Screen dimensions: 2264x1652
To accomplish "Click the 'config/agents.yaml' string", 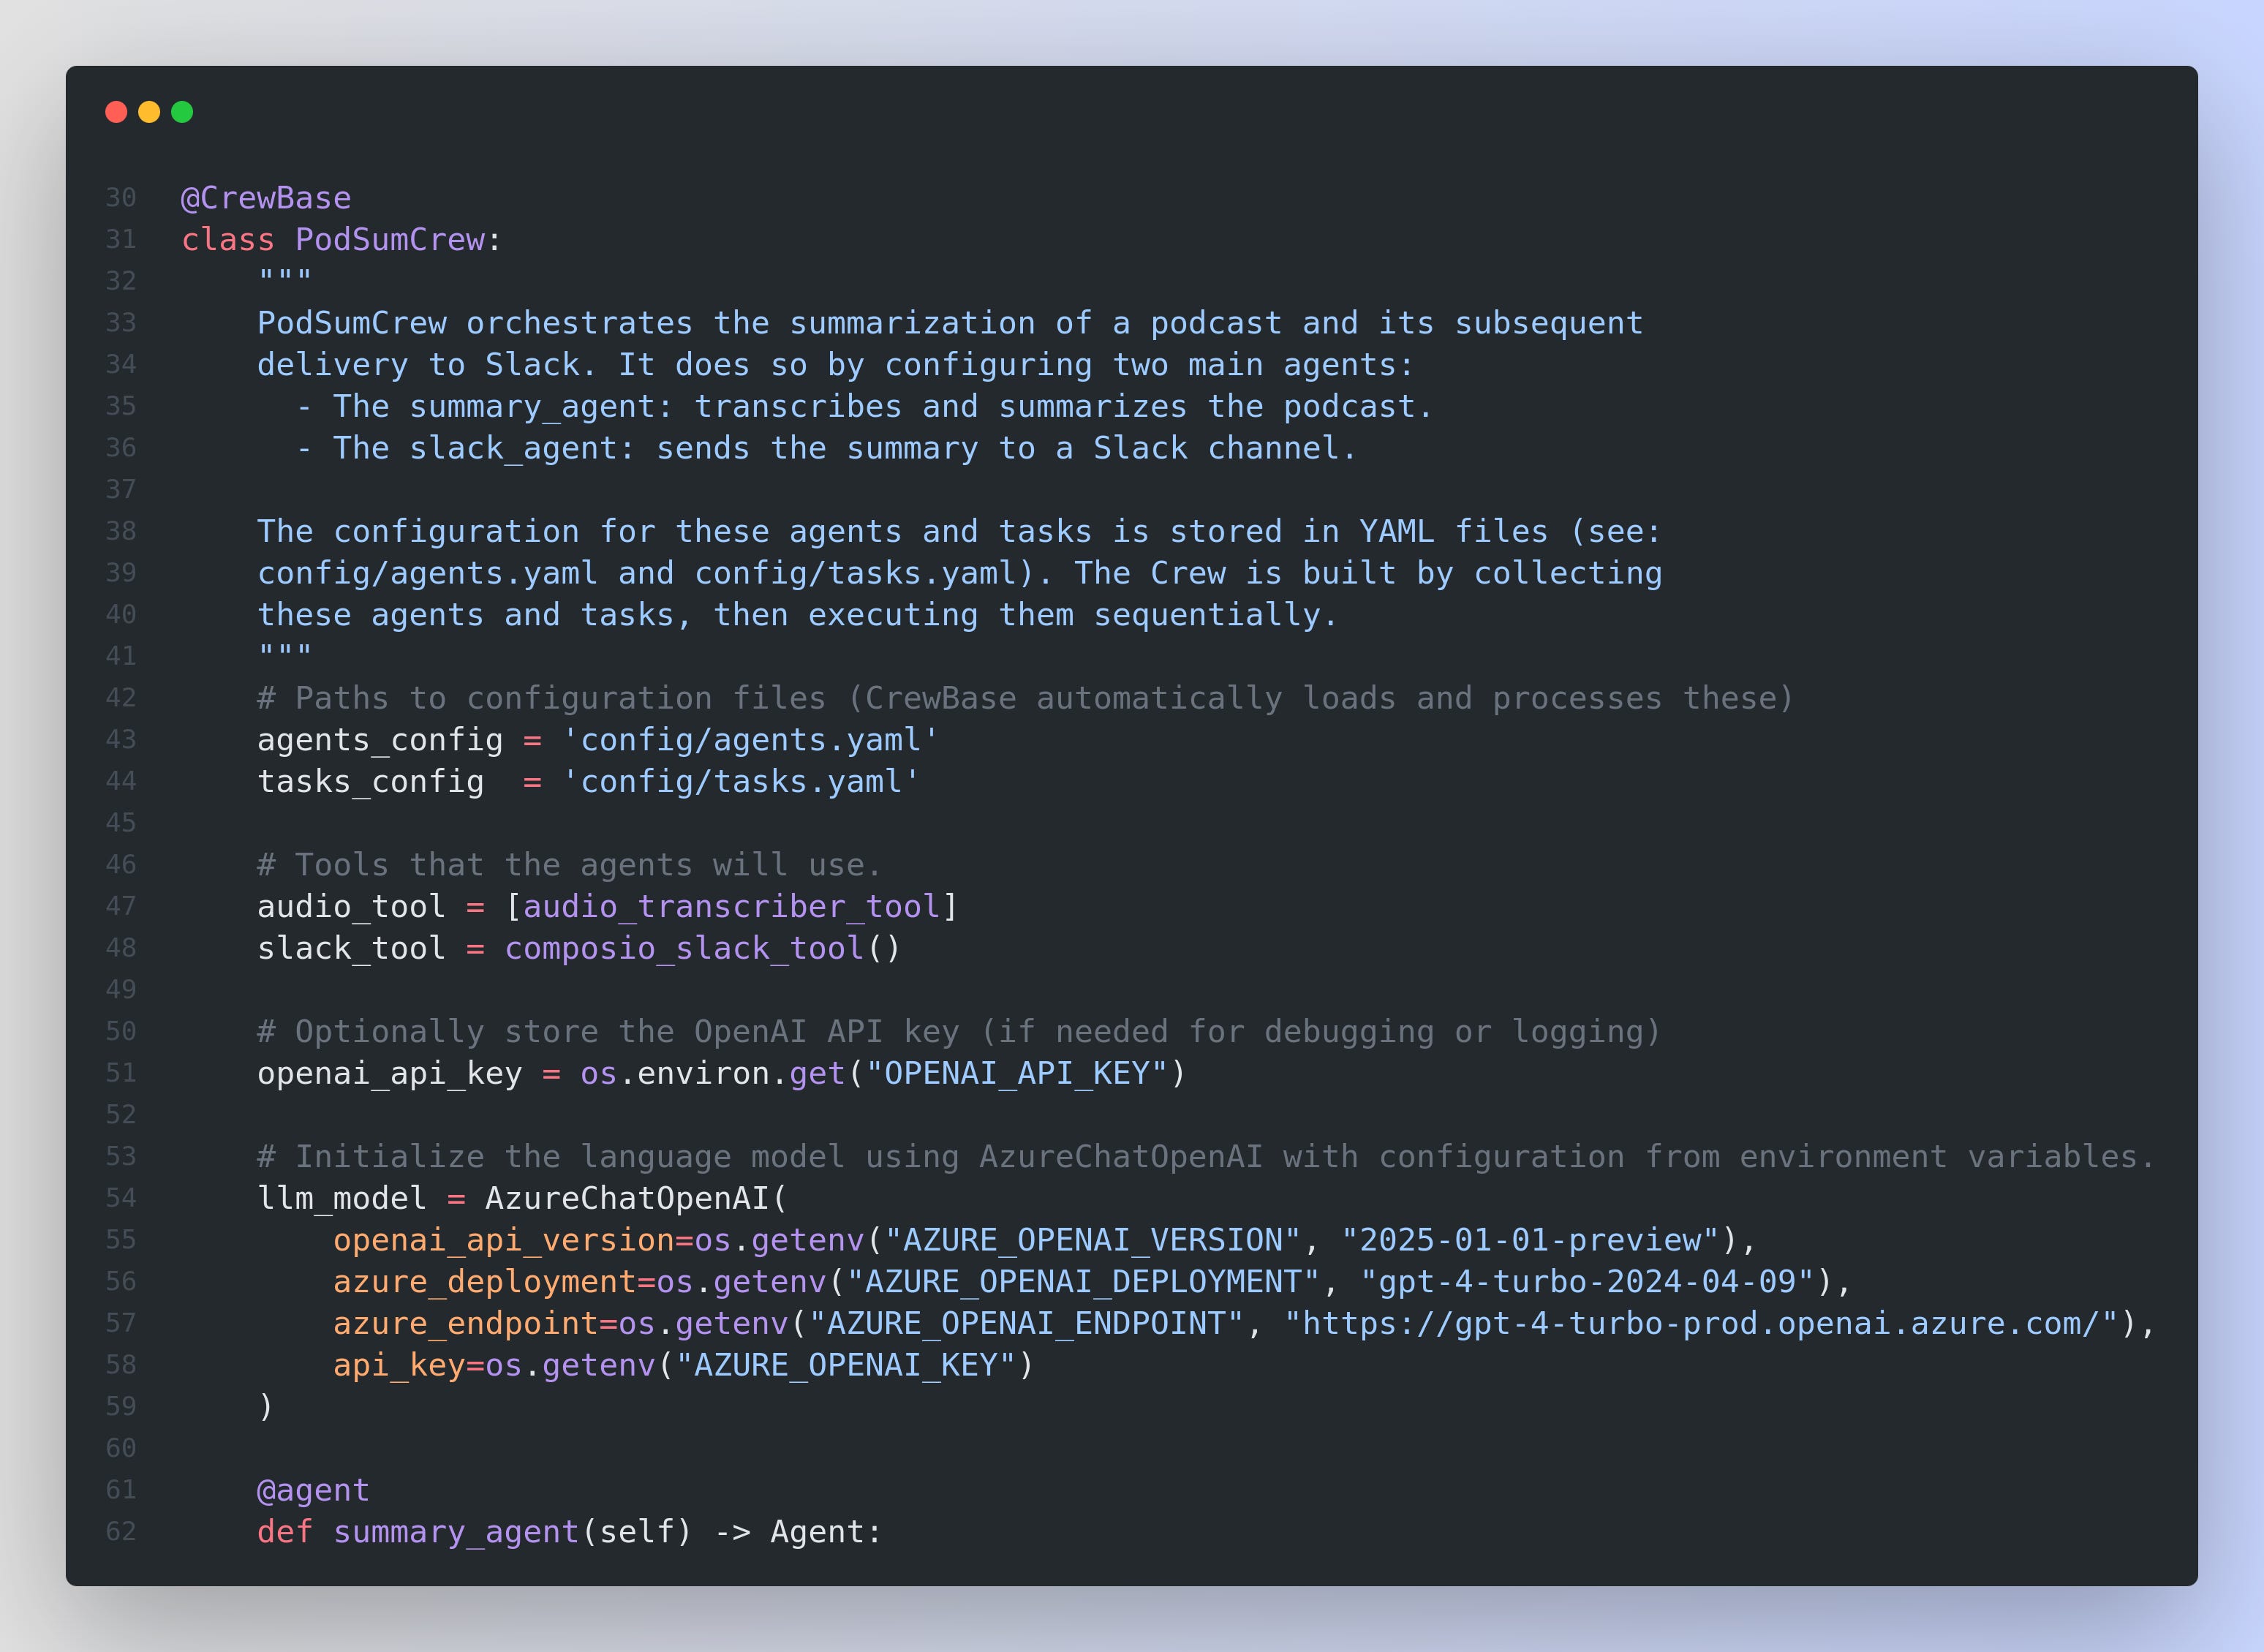I will [x=750, y=740].
